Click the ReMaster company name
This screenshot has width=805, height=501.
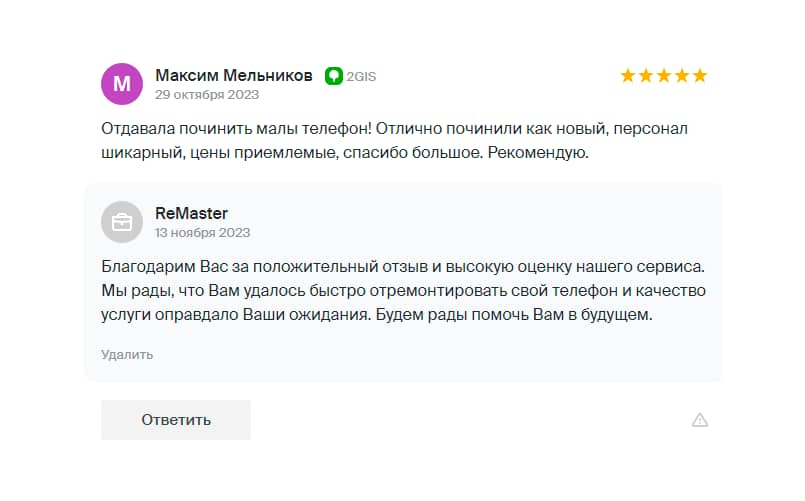tap(192, 213)
